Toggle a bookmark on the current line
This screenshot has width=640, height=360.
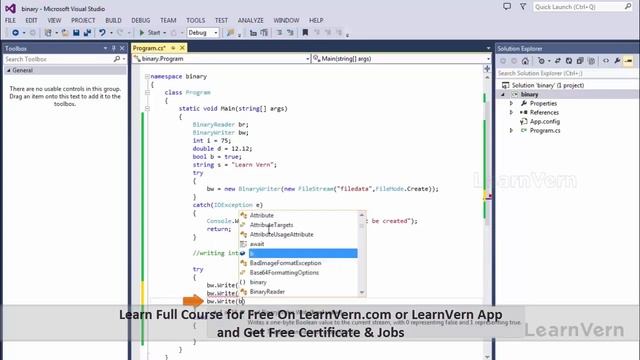pyautogui.click(x=305, y=33)
